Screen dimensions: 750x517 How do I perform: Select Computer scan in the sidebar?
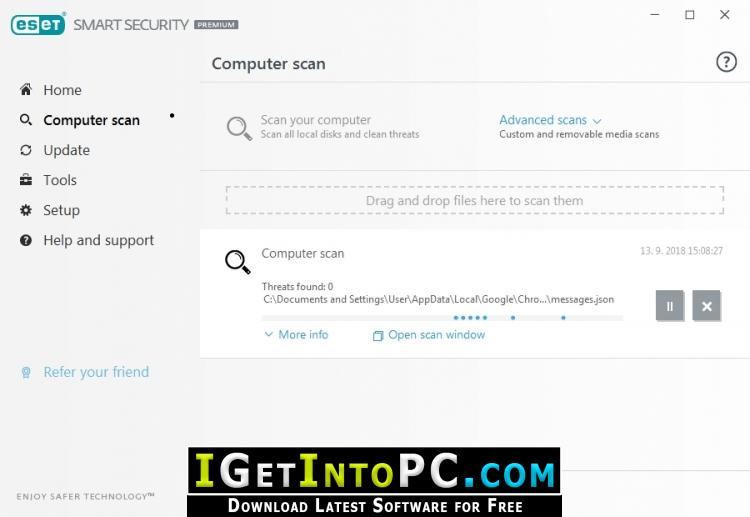pos(91,120)
